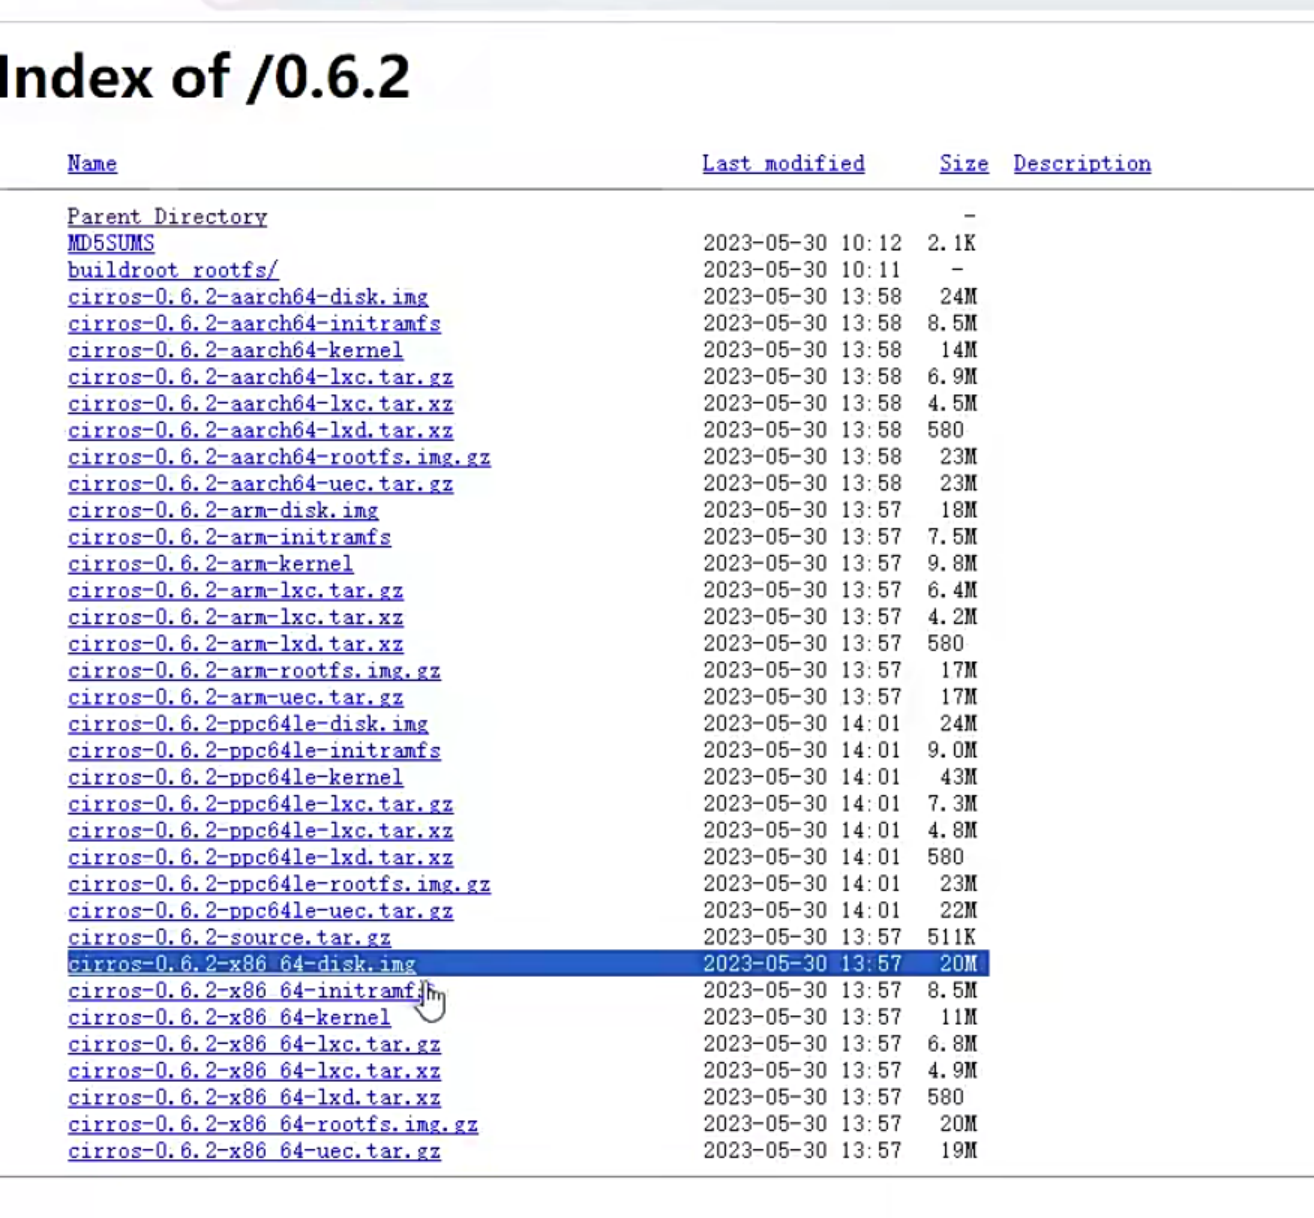Viewport: 1314px width, 1218px height.
Task: Click cirros-0.6.2-arm-kernel link
Action: 210,563
